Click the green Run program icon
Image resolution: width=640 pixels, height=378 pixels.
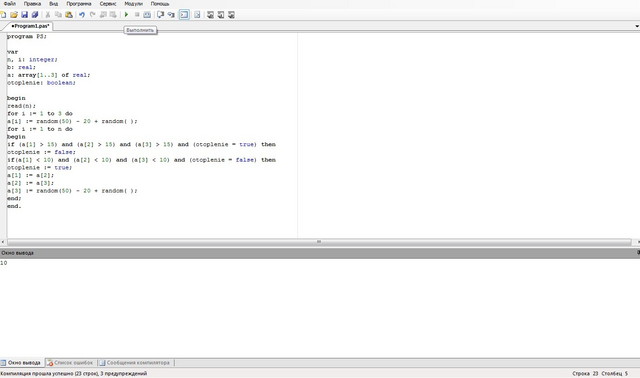pyautogui.click(x=126, y=15)
